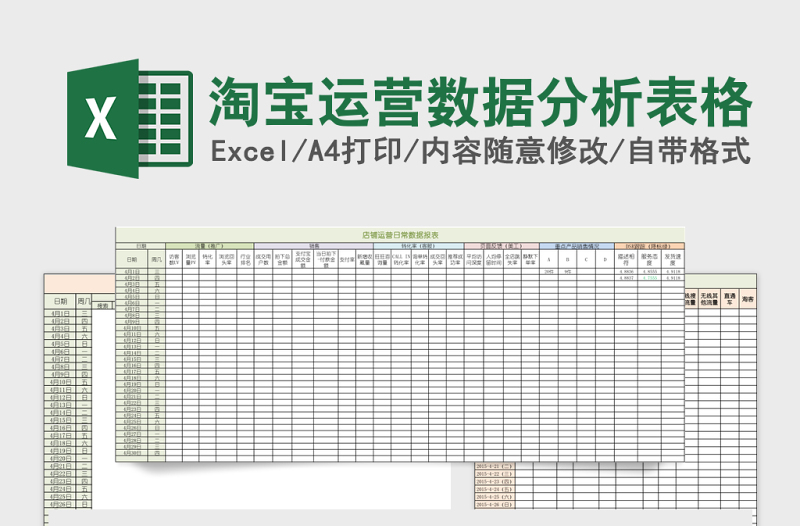
Task: Select the 2015-4-24 (五) date row
Action: (494, 489)
